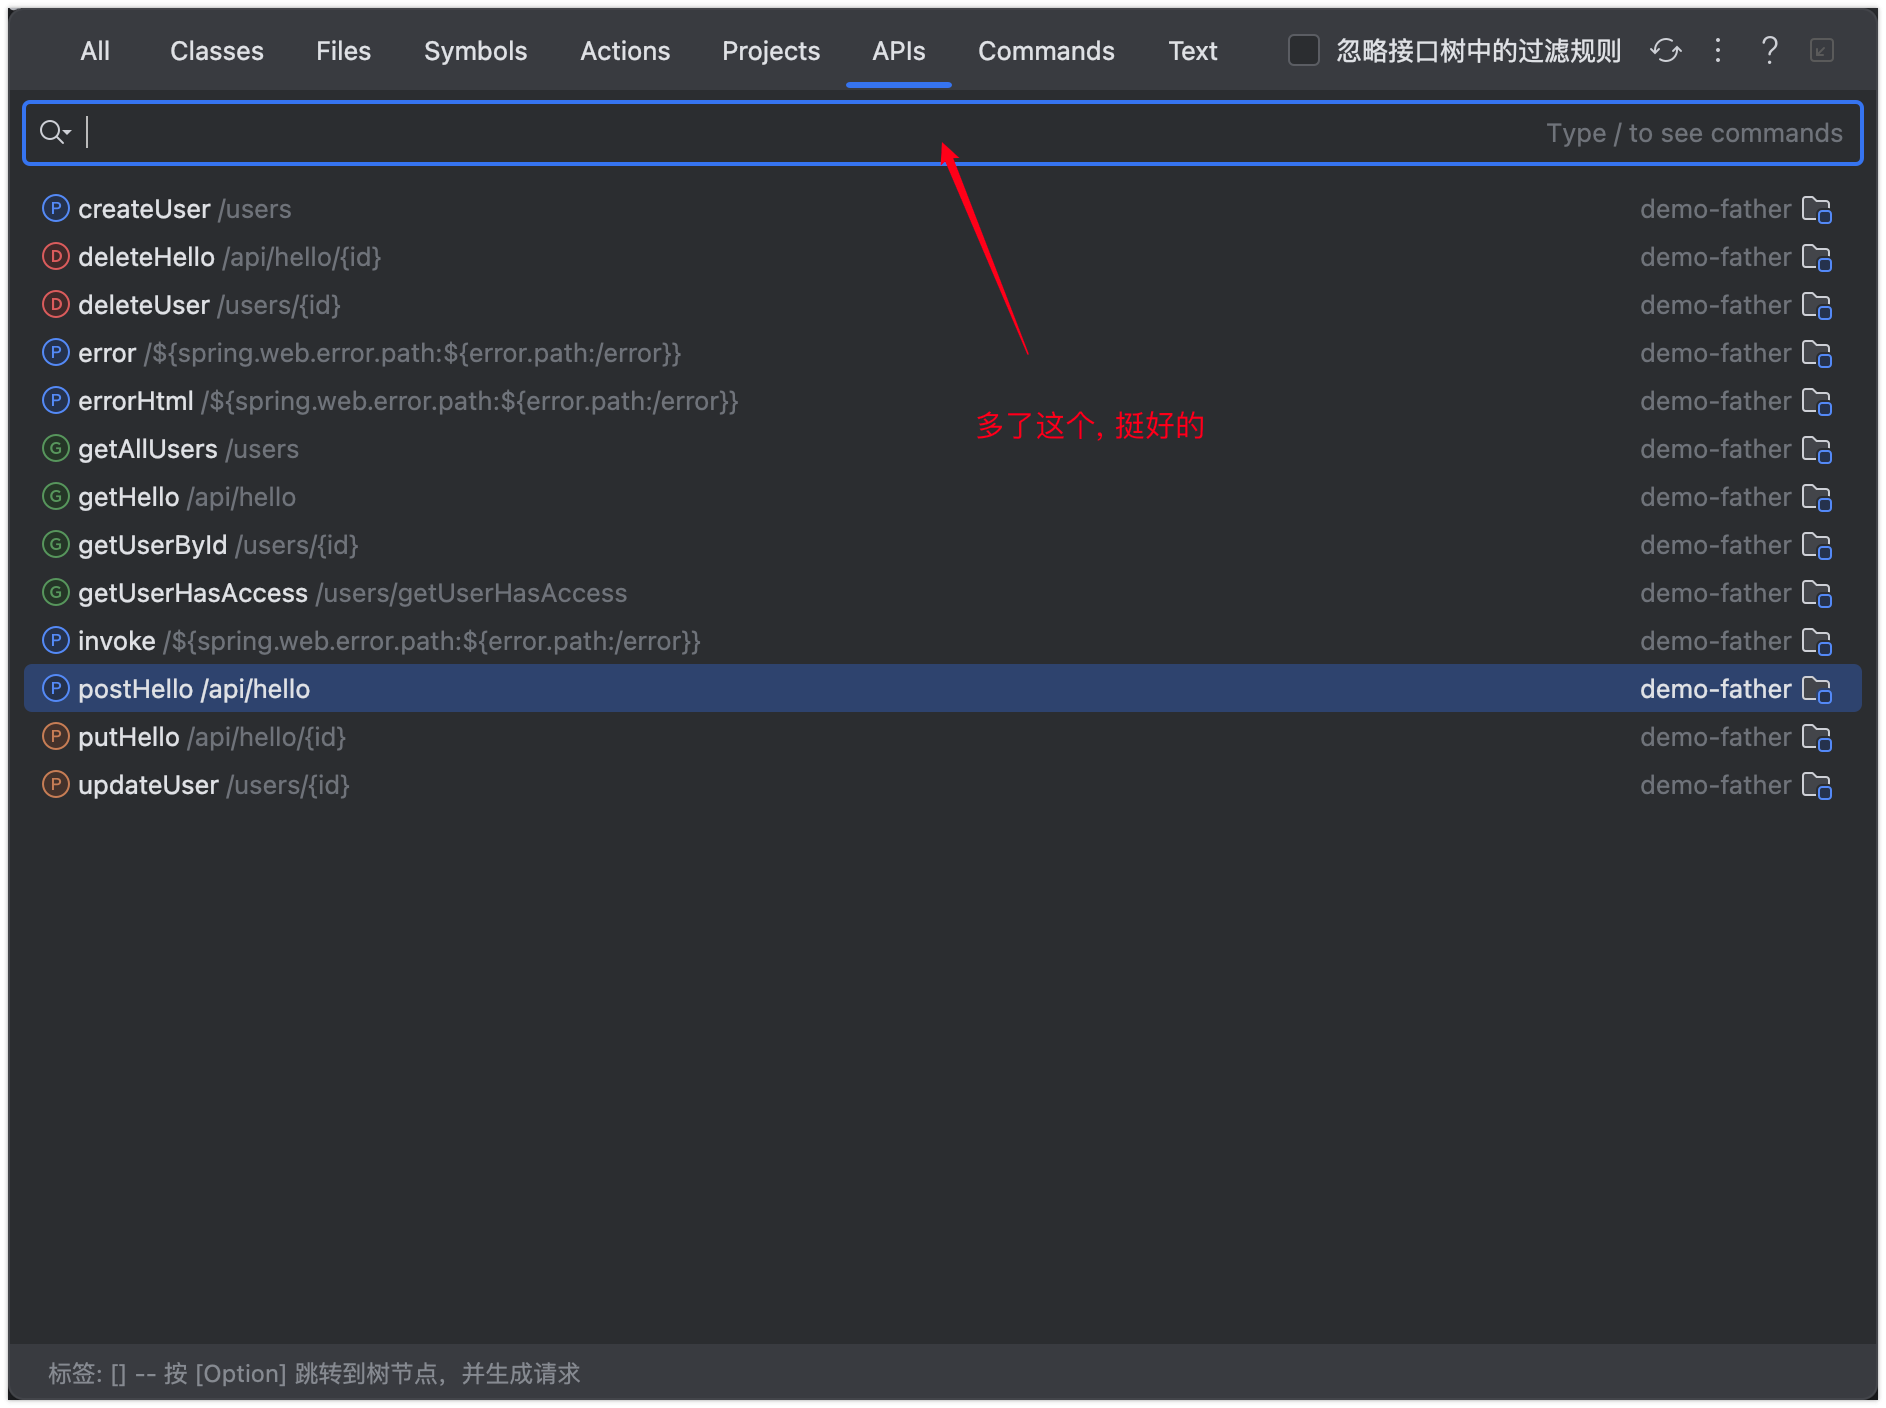1886x1408 pixels.
Task: Click module folder icon in updateUser row
Action: (x=1817, y=786)
